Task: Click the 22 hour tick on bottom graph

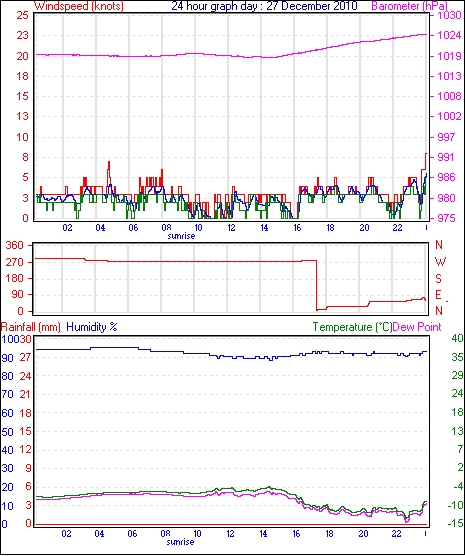Action: click(x=396, y=534)
